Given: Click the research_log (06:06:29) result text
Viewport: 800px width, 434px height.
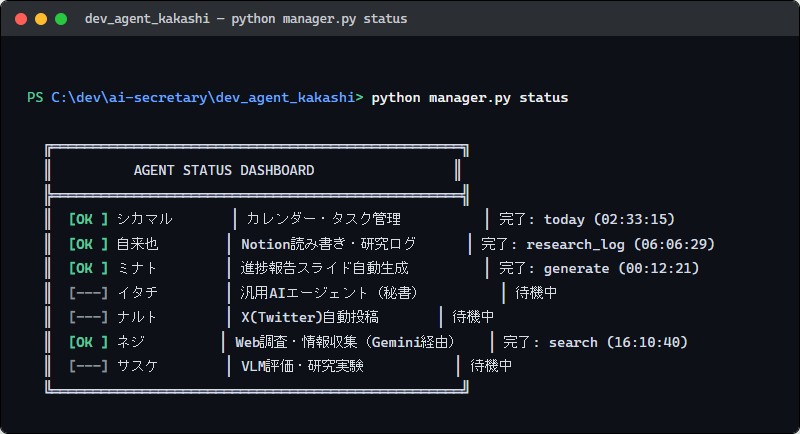Looking at the screenshot, I should [620, 244].
